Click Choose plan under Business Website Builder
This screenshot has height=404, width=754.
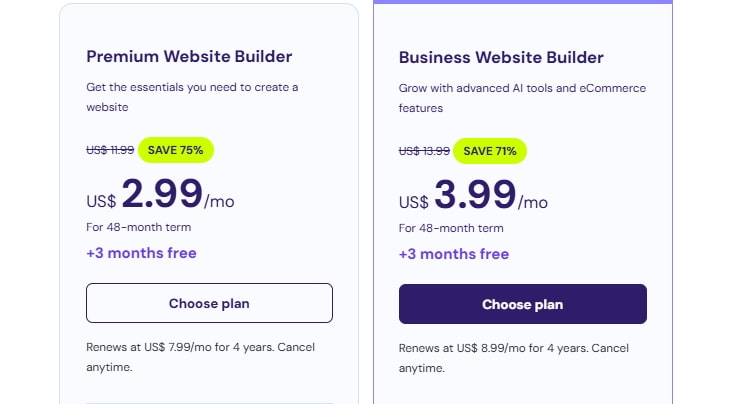(x=522, y=304)
